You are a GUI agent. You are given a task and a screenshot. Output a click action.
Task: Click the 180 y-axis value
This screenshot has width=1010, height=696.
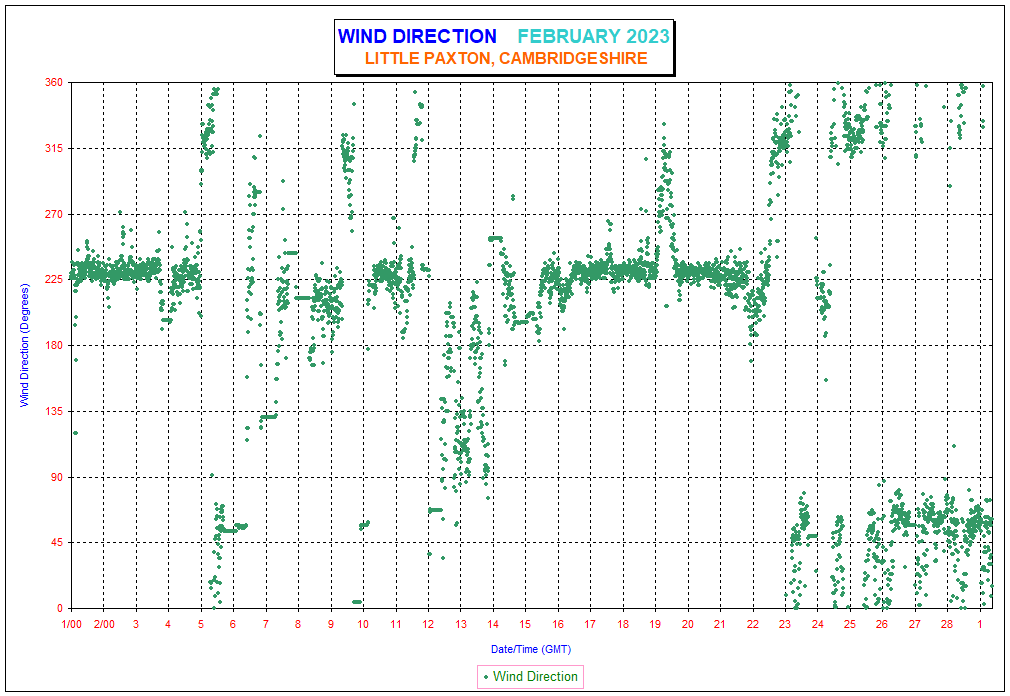coord(54,345)
